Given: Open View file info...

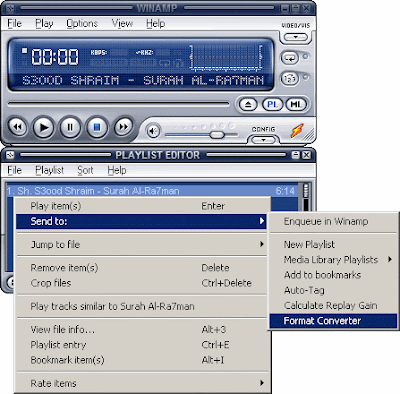Looking at the screenshot, I should coord(141,330).
